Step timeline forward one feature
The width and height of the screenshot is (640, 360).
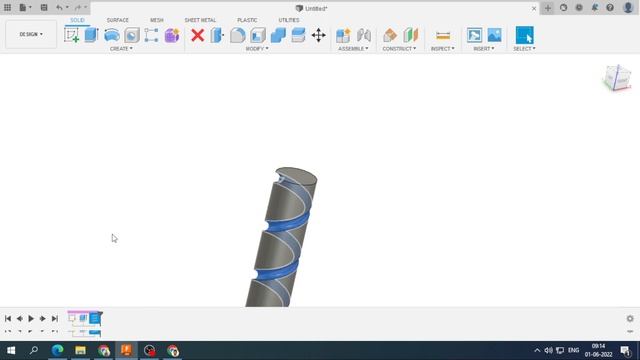[42, 318]
